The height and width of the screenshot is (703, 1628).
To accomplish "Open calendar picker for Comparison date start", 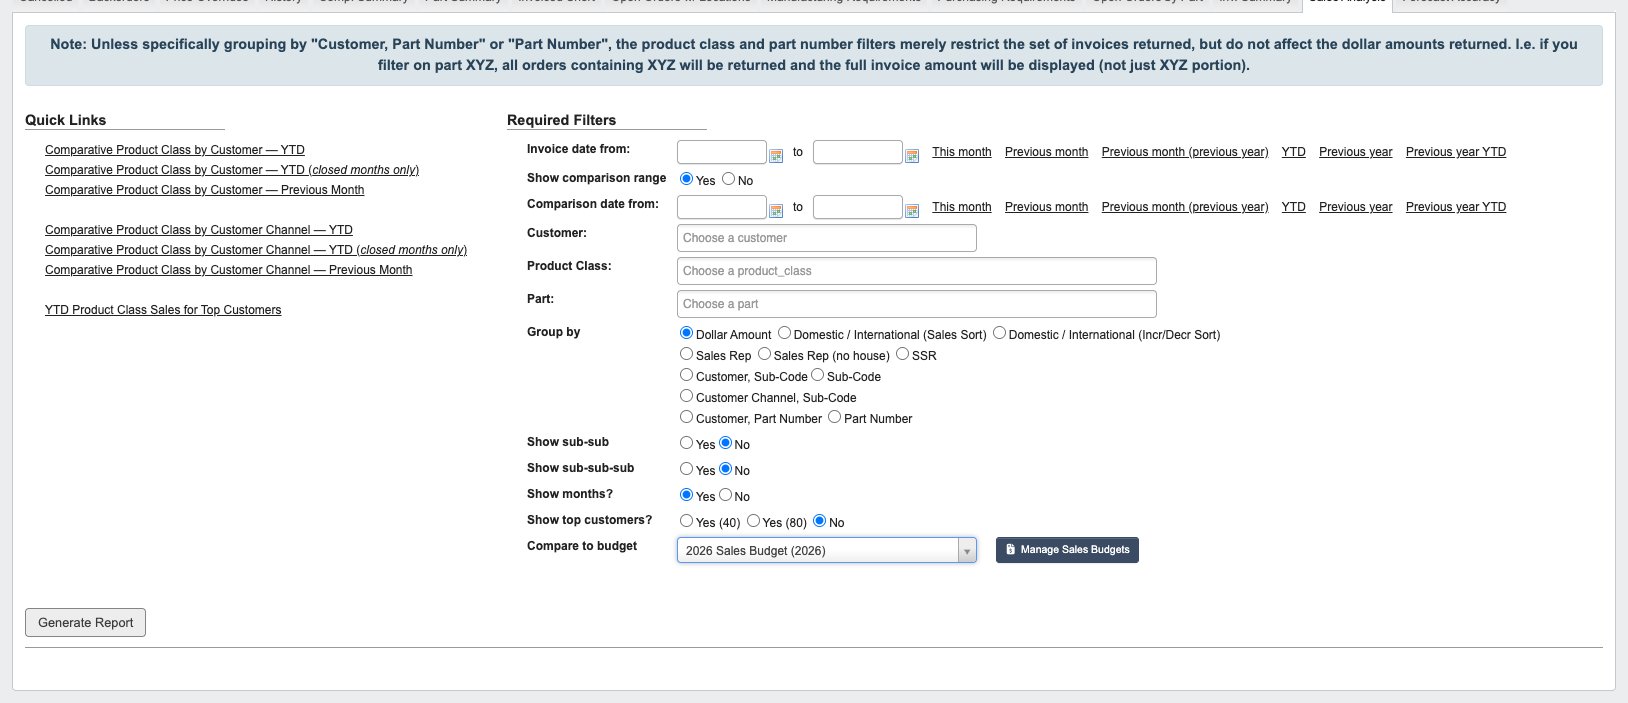I will pos(776,210).
